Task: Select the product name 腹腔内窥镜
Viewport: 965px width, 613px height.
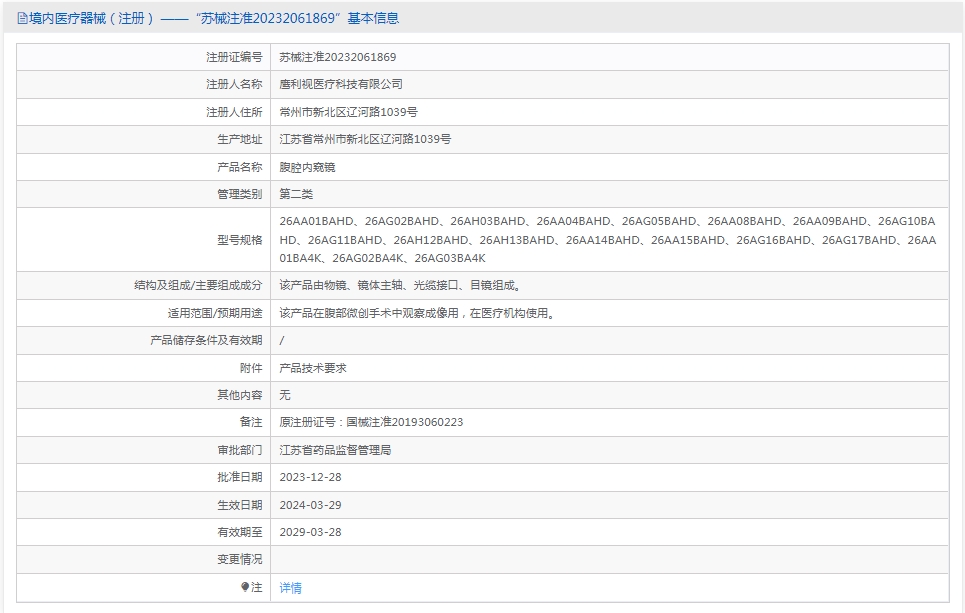Action: point(307,167)
